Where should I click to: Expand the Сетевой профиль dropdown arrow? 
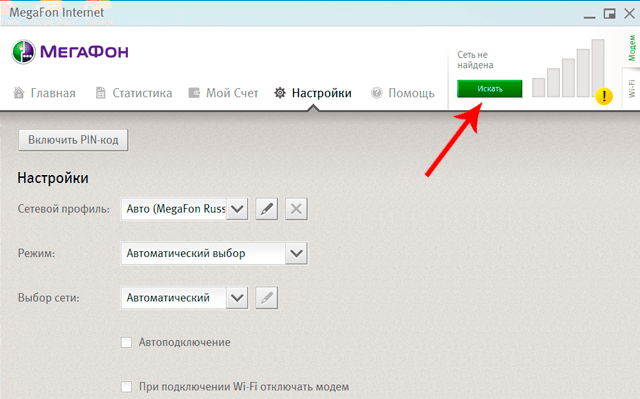pos(237,209)
